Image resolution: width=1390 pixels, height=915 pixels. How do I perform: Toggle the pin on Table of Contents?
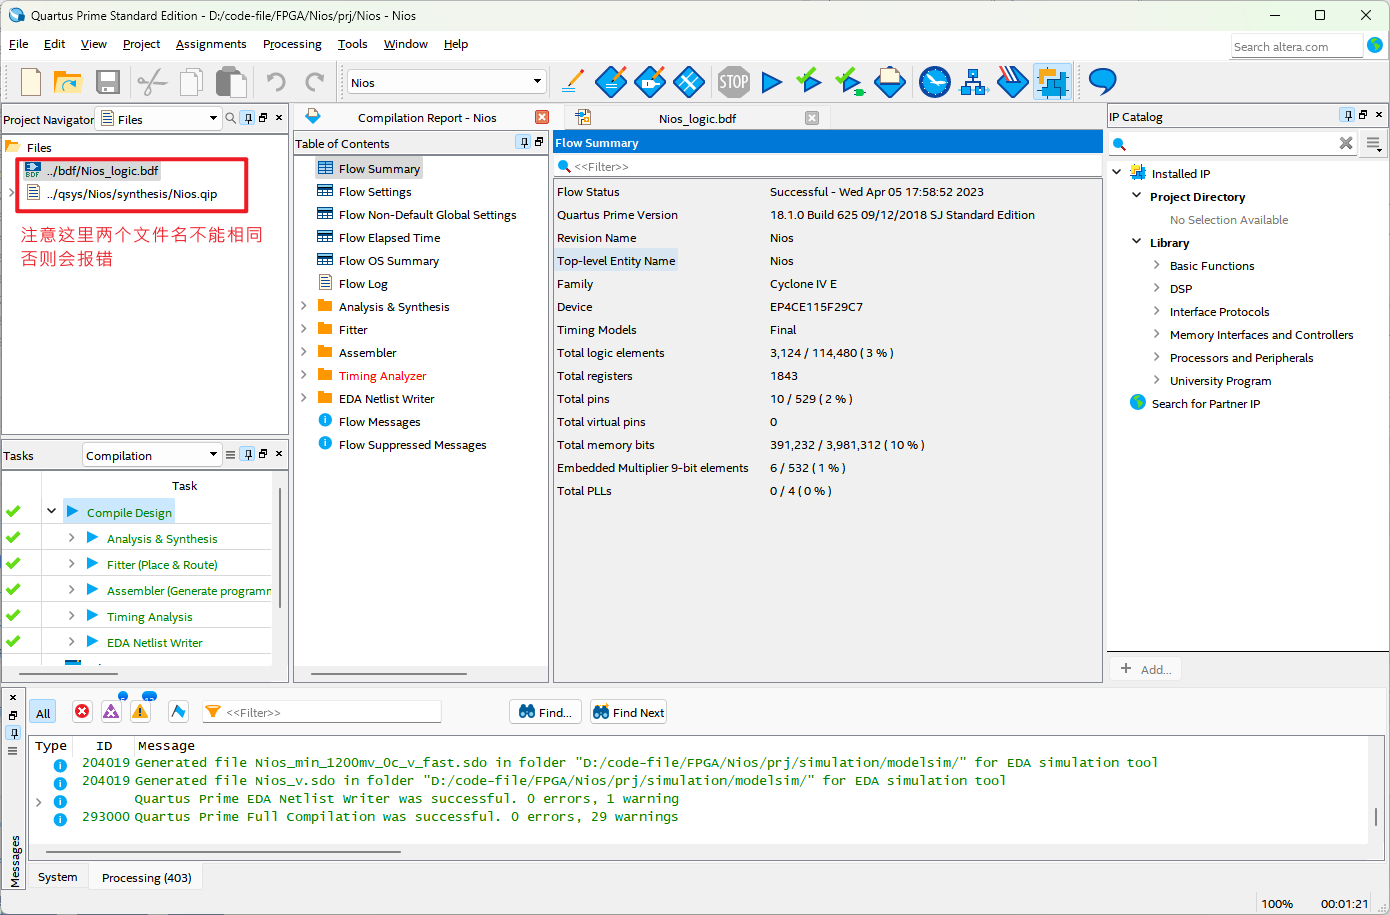[523, 142]
